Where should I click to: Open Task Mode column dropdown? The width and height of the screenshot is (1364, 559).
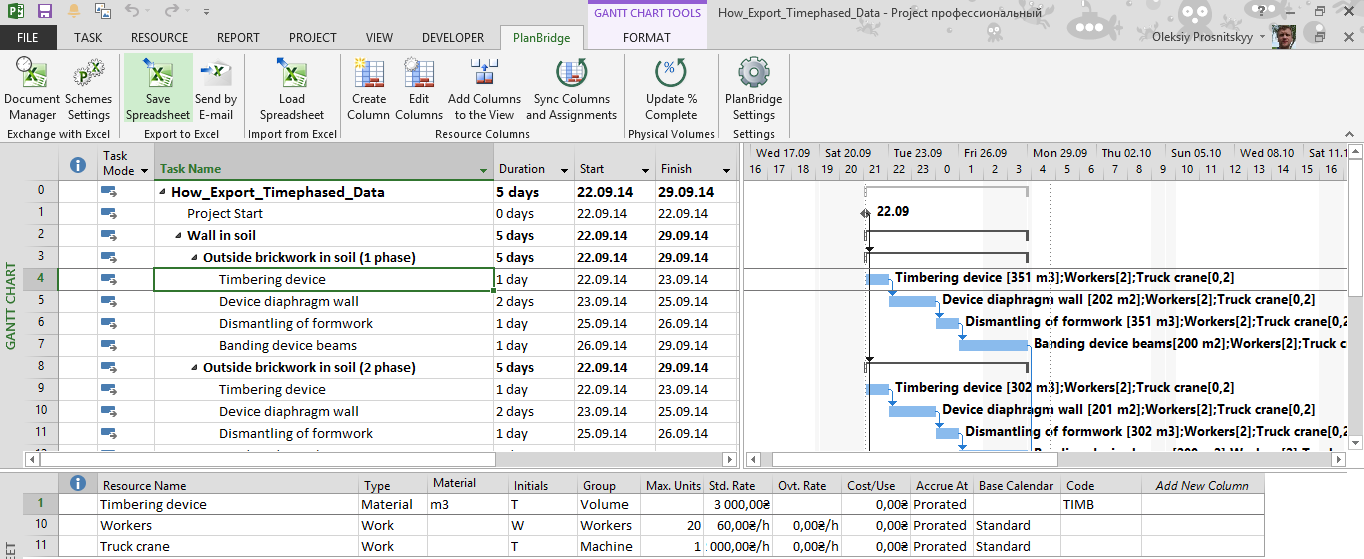coord(144,171)
